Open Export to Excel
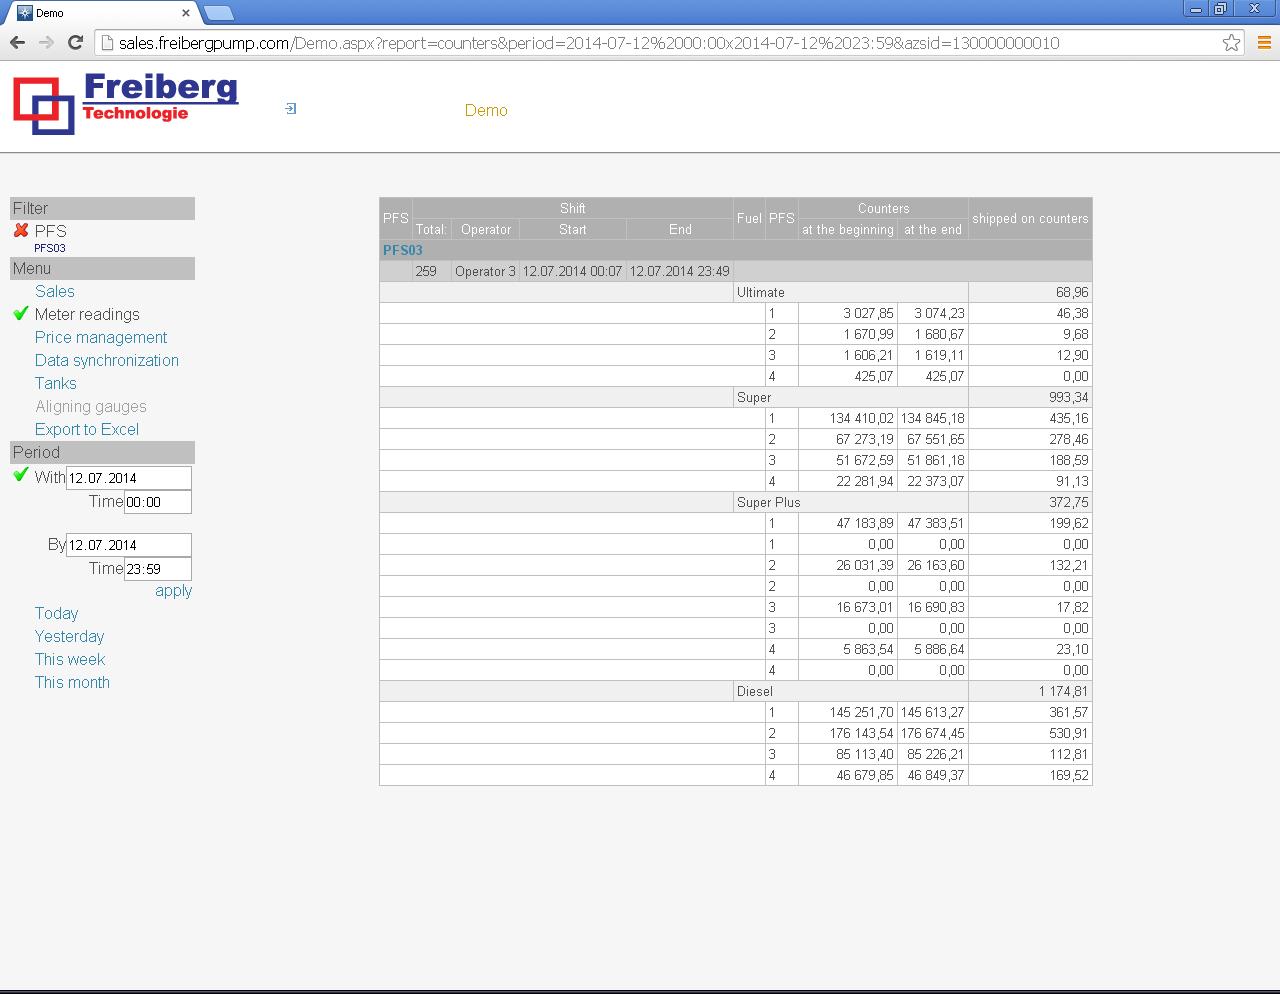This screenshot has width=1280, height=994. (87, 429)
